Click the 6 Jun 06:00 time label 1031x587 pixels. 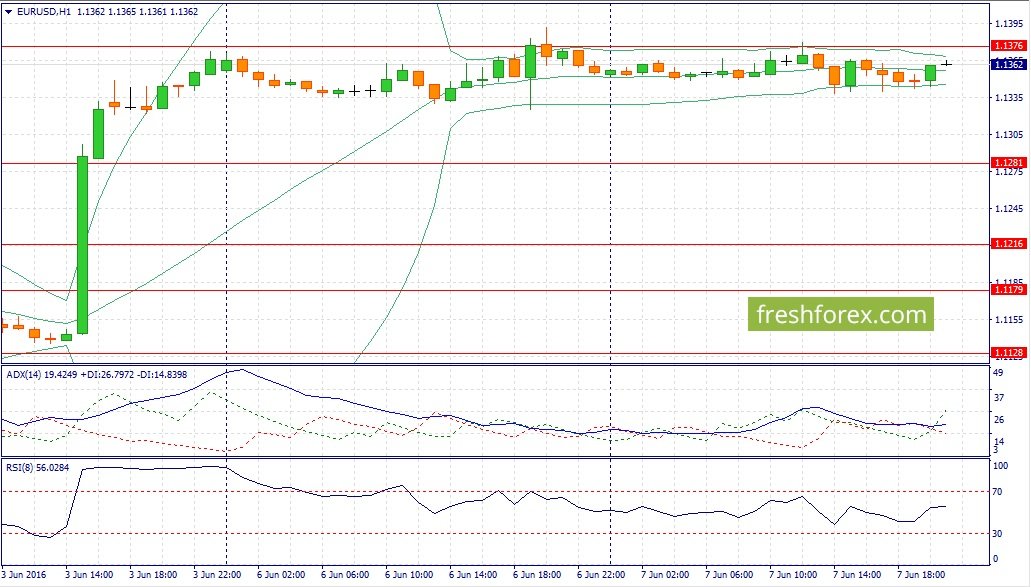coord(345,575)
